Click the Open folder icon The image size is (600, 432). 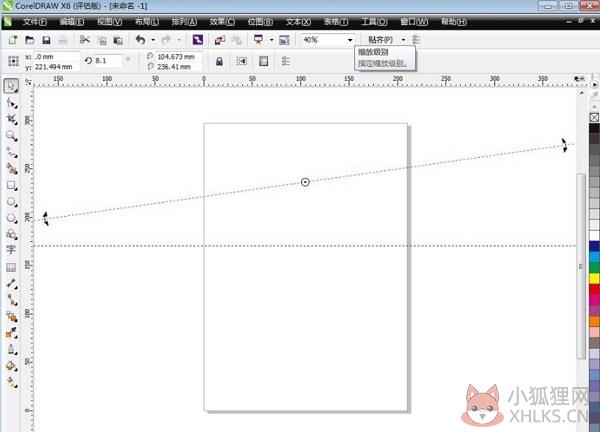pos(29,40)
